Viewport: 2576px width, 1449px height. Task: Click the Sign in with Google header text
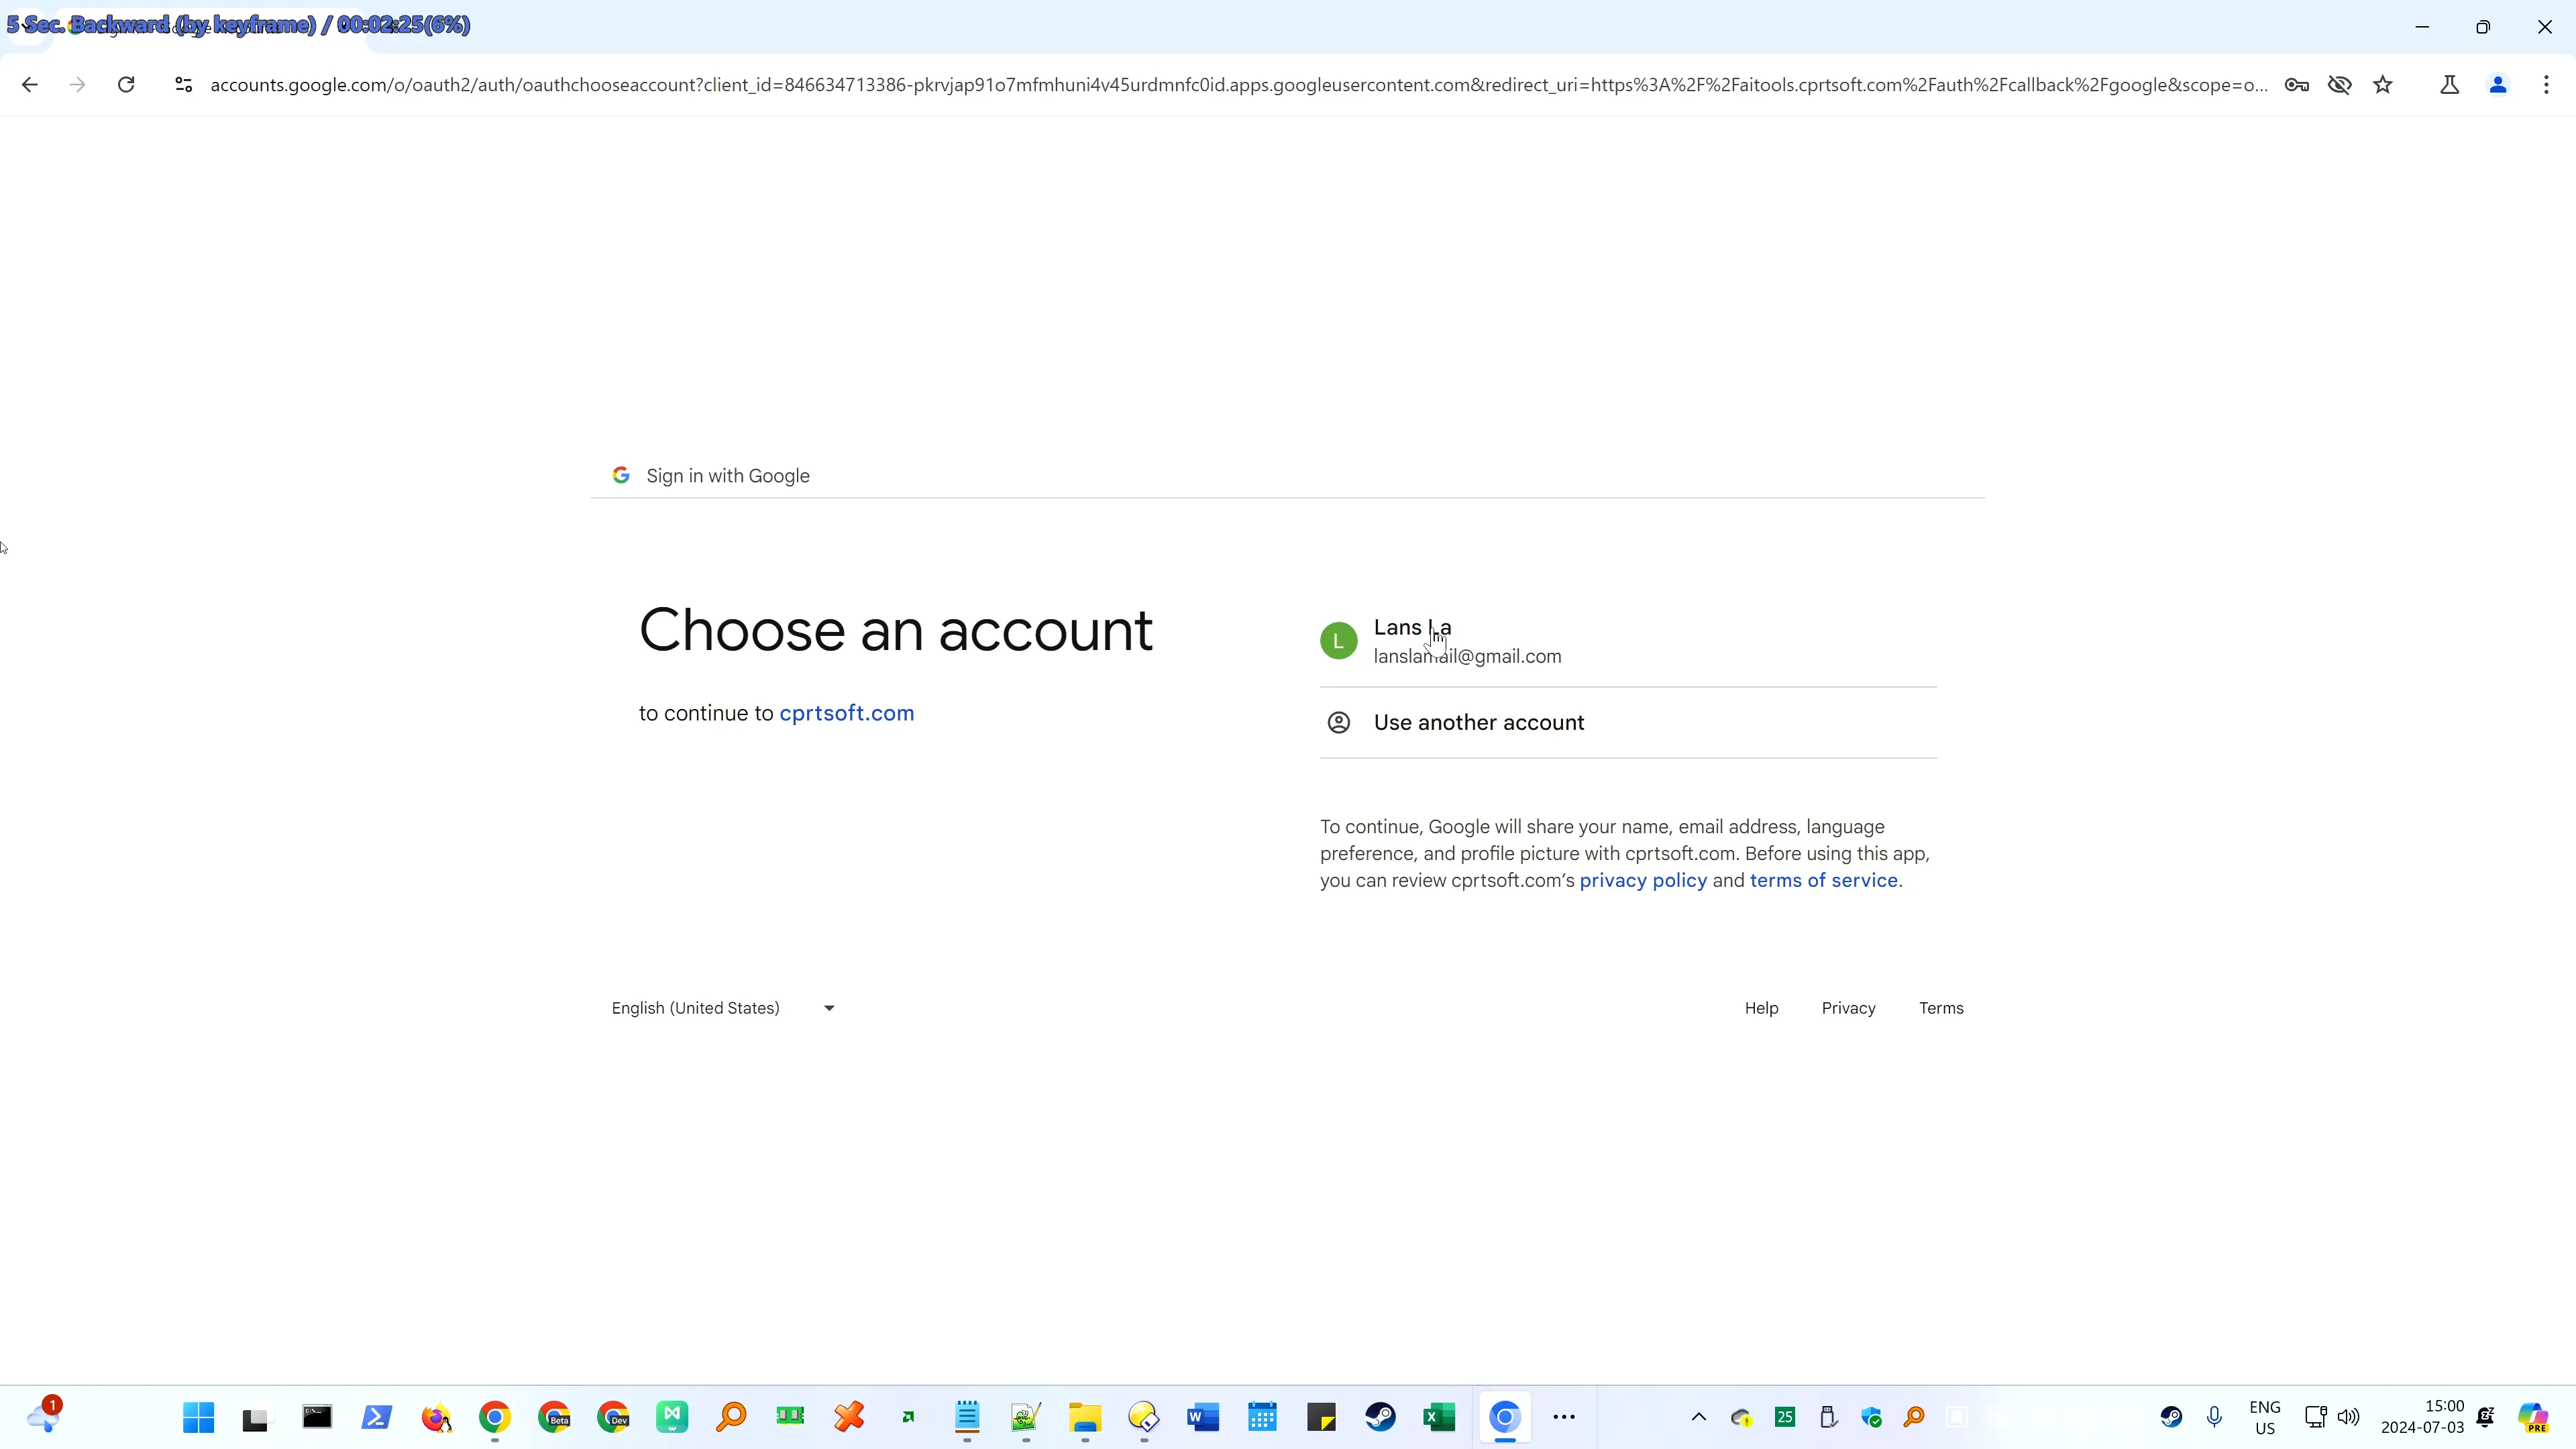coord(728,476)
